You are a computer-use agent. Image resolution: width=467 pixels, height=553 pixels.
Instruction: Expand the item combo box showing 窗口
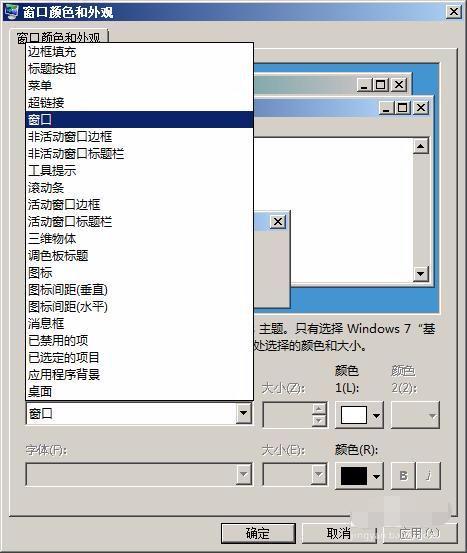pos(243,413)
